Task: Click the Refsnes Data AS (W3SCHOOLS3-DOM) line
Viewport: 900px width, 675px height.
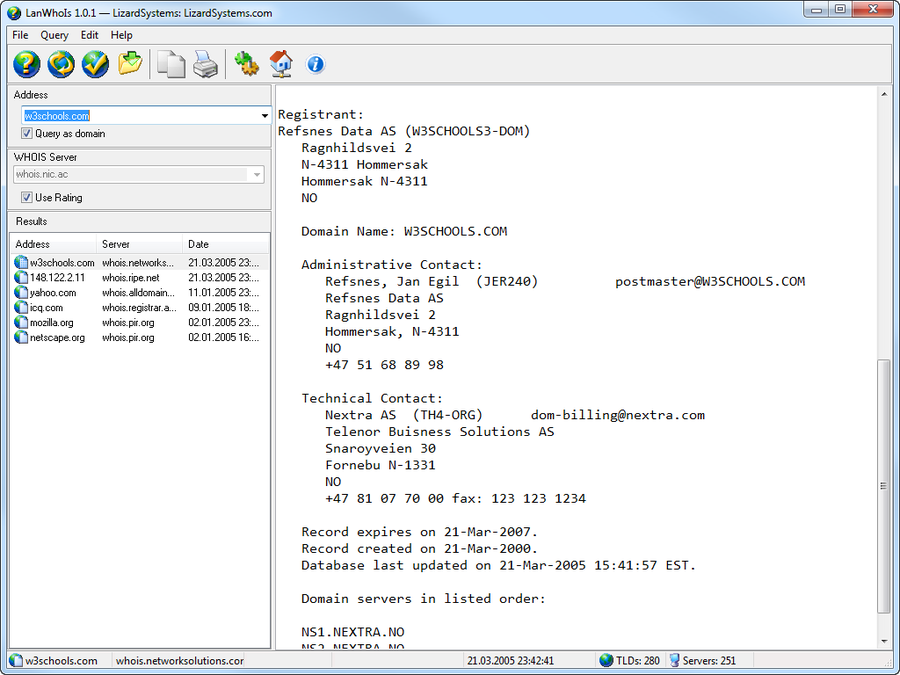Action: pyautogui.click(x=404, y=131)
